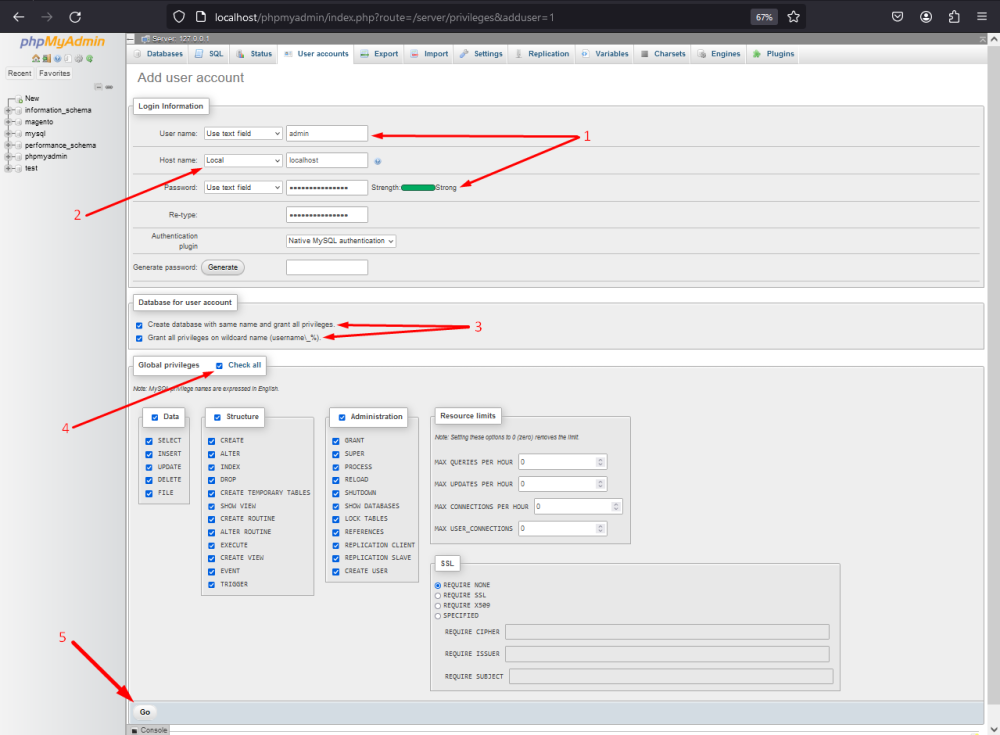Image resolution: width=1000 pixels, height=735 pixels.
Task: Collapse all navigation tree items icon
Action: (98, 87)
